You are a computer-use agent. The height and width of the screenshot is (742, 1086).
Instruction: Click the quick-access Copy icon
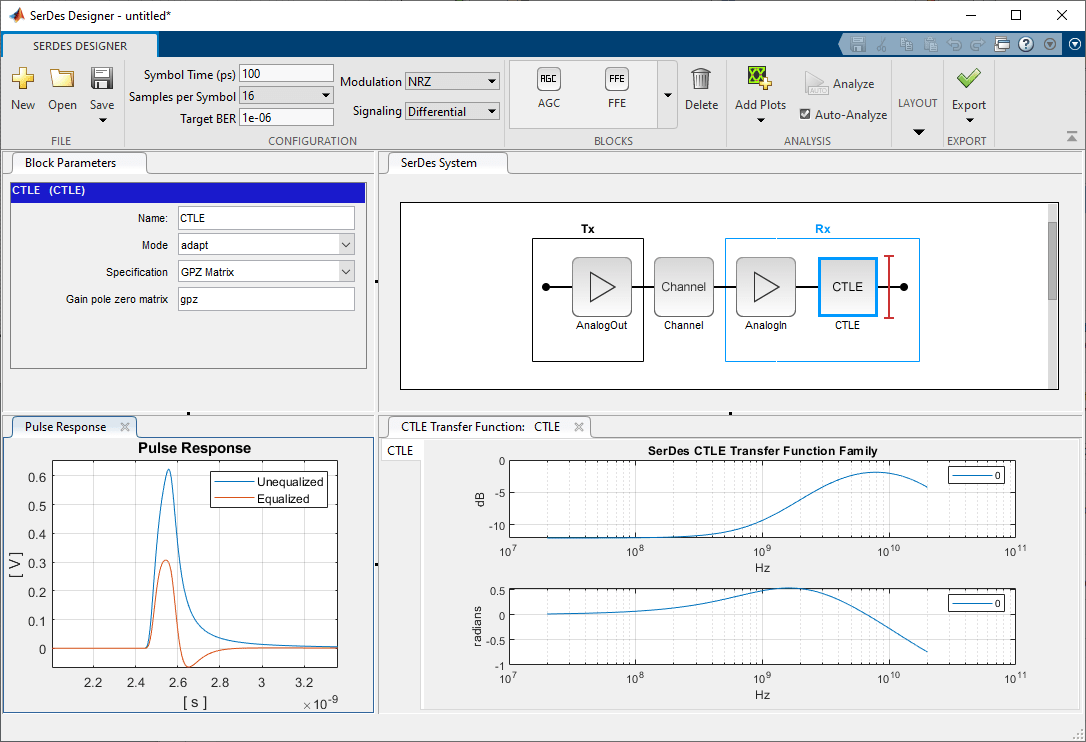(x=906, y=44)
